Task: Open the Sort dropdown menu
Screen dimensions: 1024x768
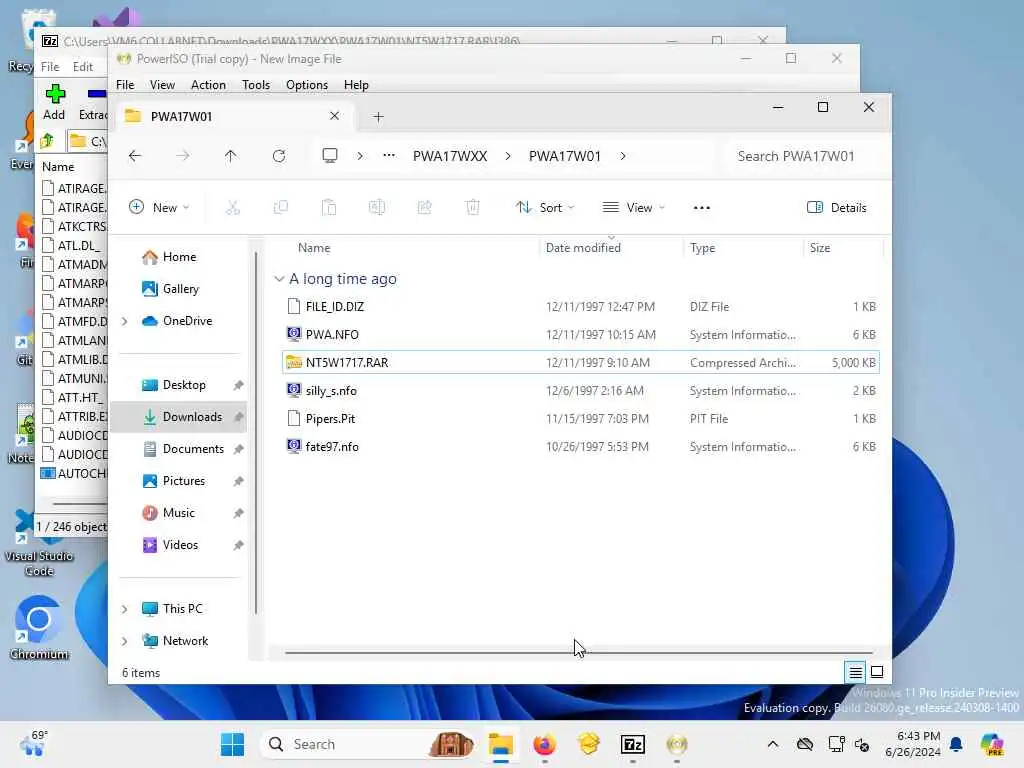Action: pyautogui.click(x=545, y=208)
